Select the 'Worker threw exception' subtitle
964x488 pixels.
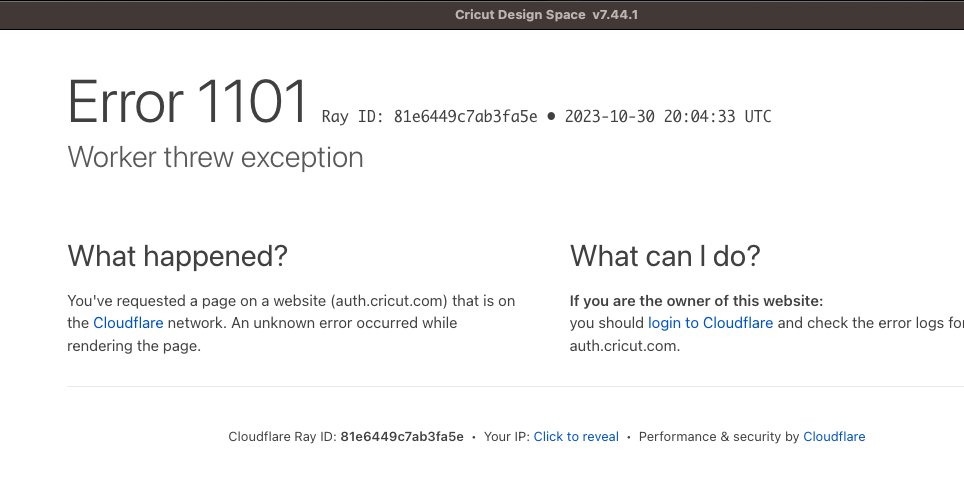tap(215, 157)
